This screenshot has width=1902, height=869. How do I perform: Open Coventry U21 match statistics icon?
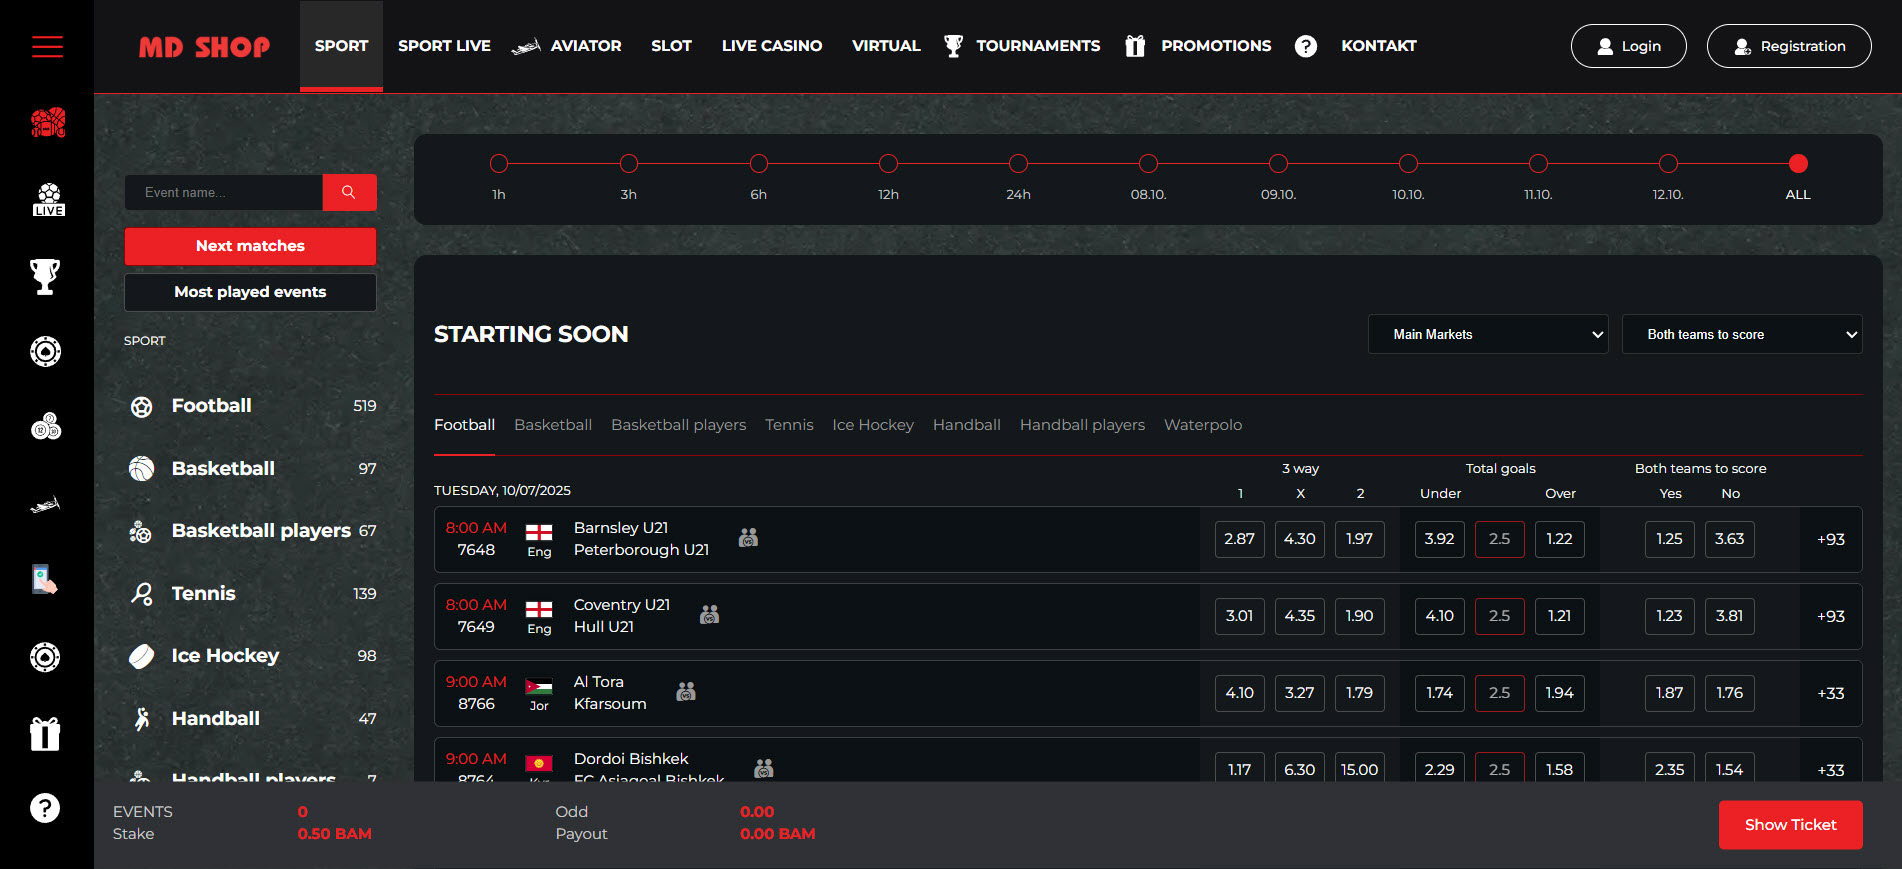coord(709,614)
